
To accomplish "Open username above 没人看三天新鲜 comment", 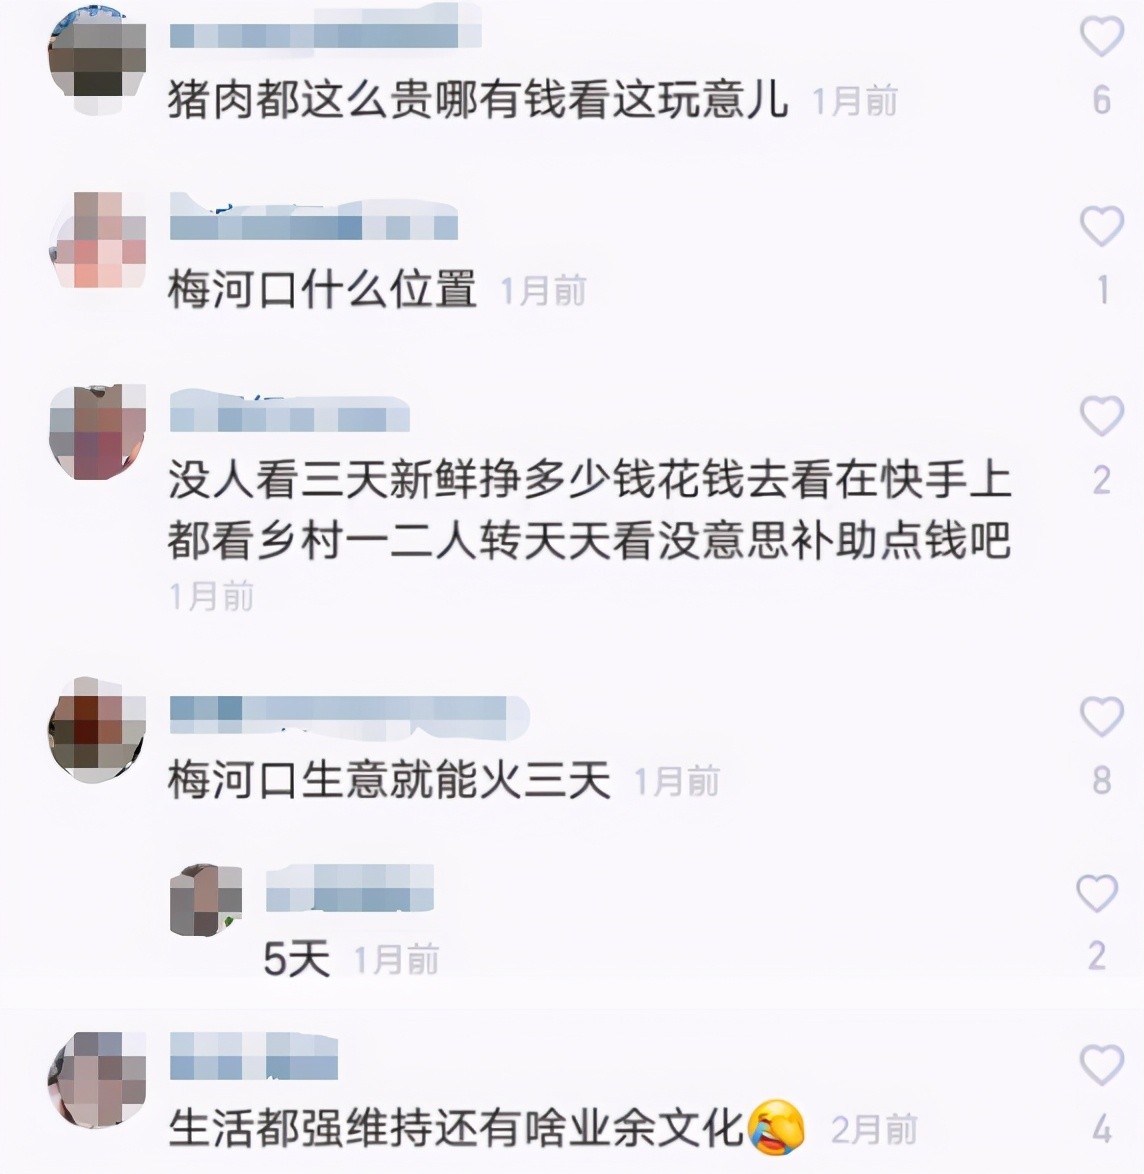I will click(289, 410).
